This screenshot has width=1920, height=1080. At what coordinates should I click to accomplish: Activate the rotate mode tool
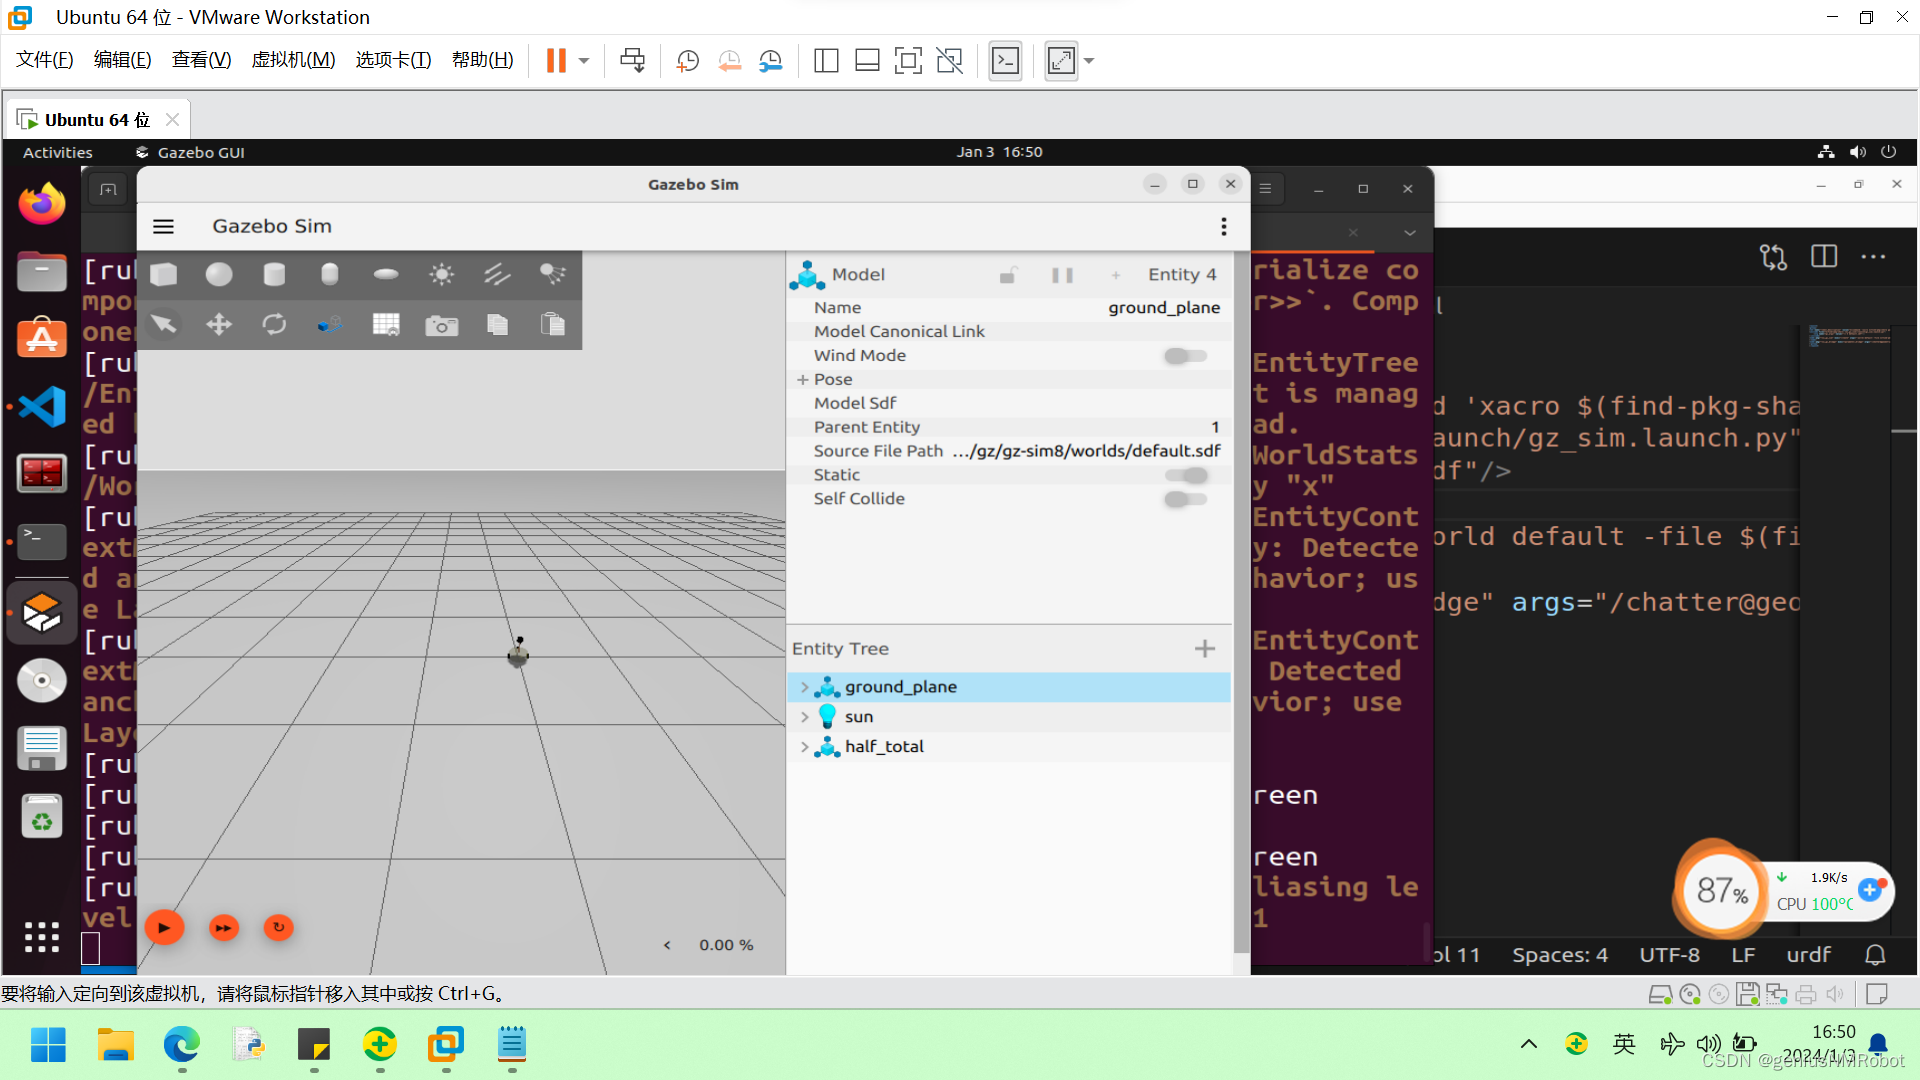point(274,324)
